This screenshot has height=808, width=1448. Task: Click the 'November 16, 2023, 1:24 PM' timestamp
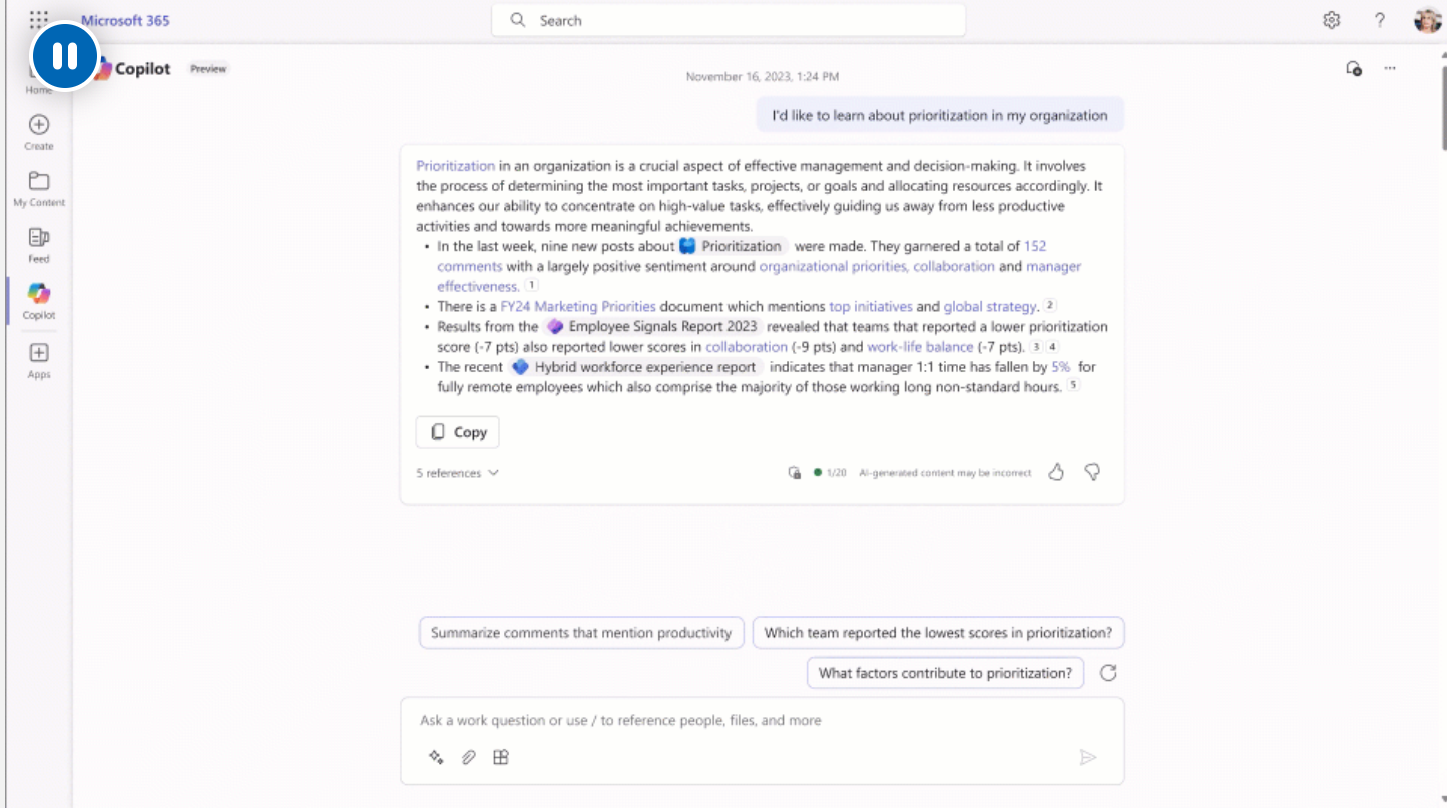[762, 76]
